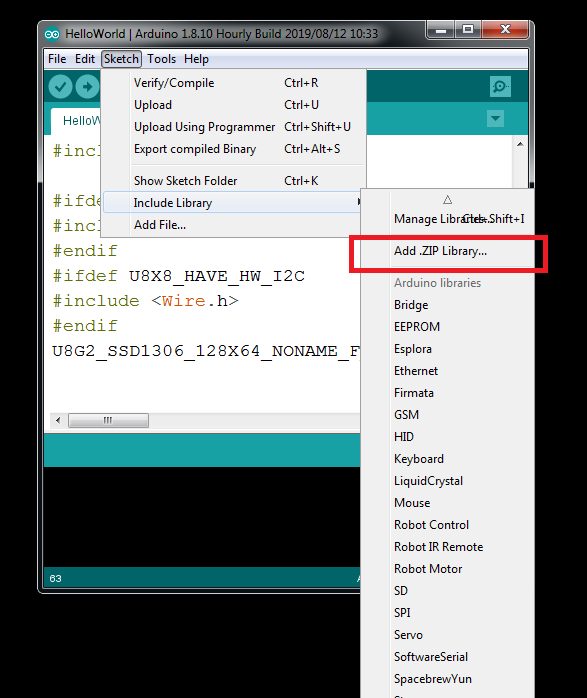This screenshot has width=587, height=698.
Task: Minimize the Arduino window
Action: pos(441,30)
